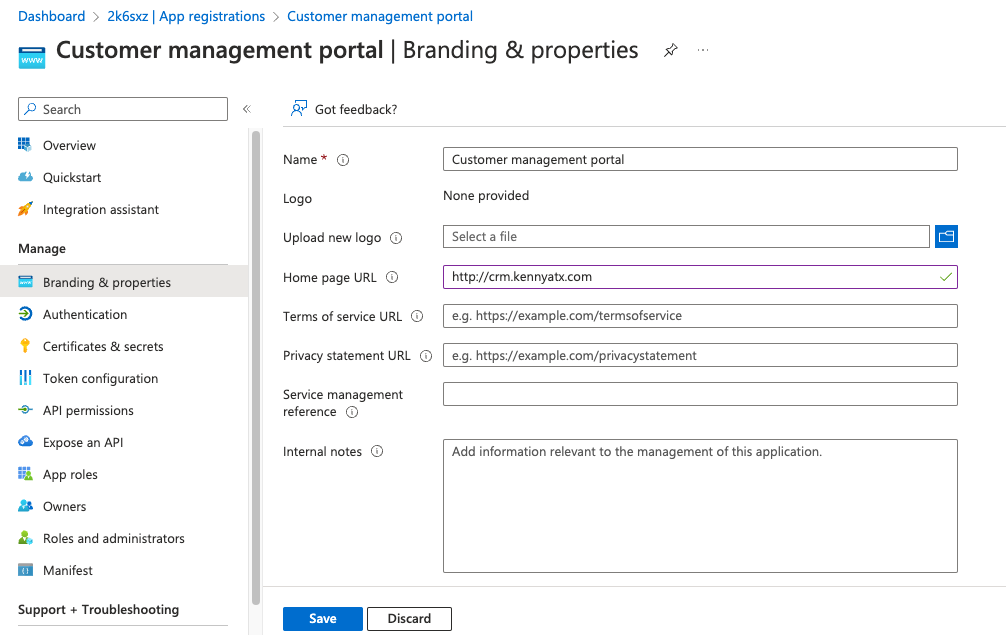Viewport: 1006px width, 635px height.
Task: Open the Manifest editor
Action: pos(66,570)
